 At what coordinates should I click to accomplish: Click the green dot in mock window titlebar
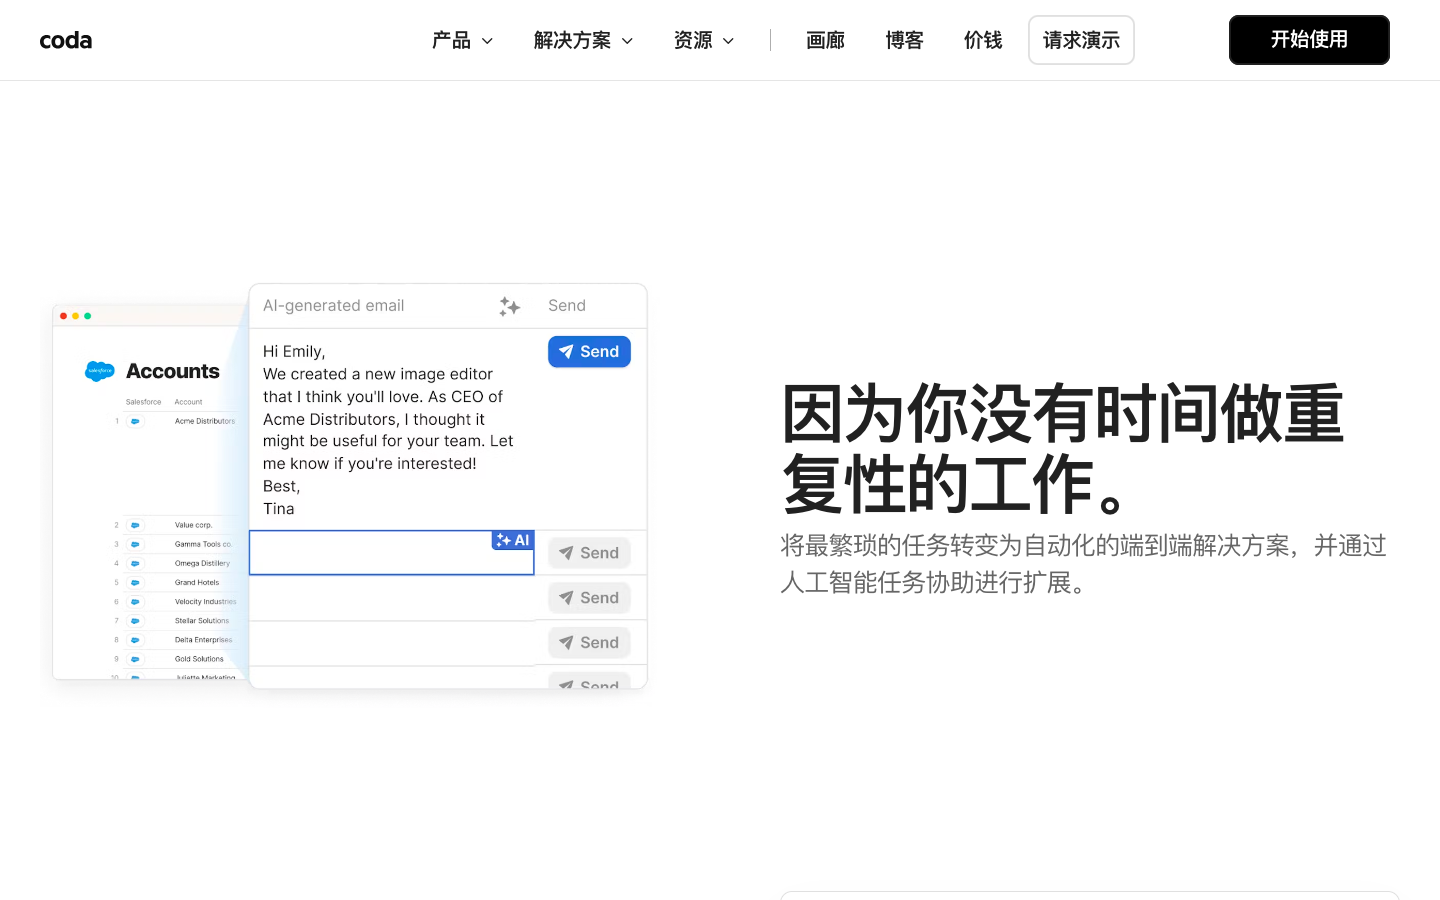pyautogui.click(x=88, y=316)
